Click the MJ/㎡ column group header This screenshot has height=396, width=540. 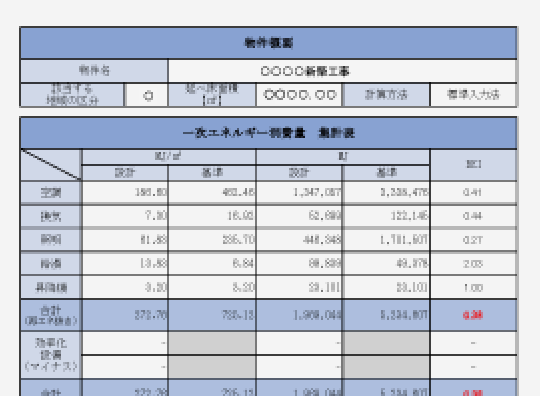[x=169, y=157]
